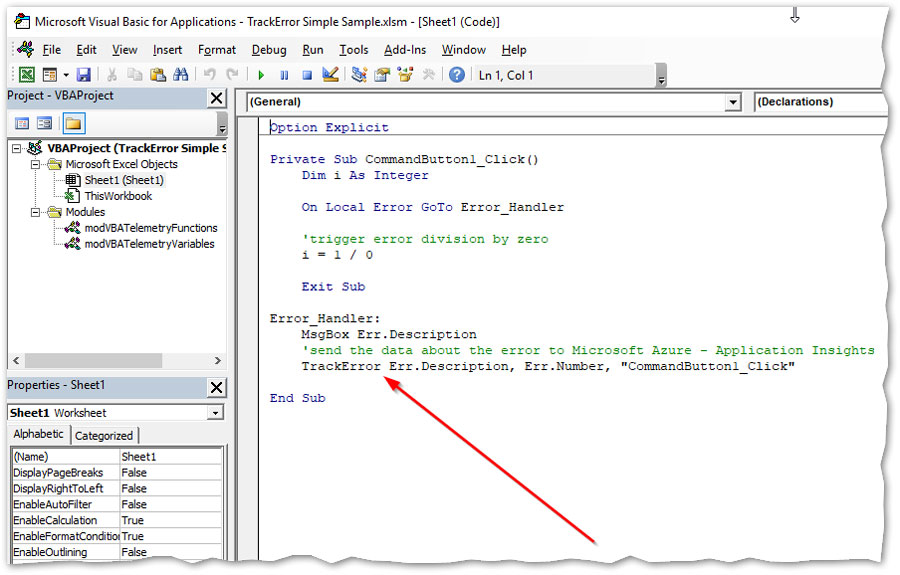Click Project pane scroll right arrow
900x575 pixels.
218,360
